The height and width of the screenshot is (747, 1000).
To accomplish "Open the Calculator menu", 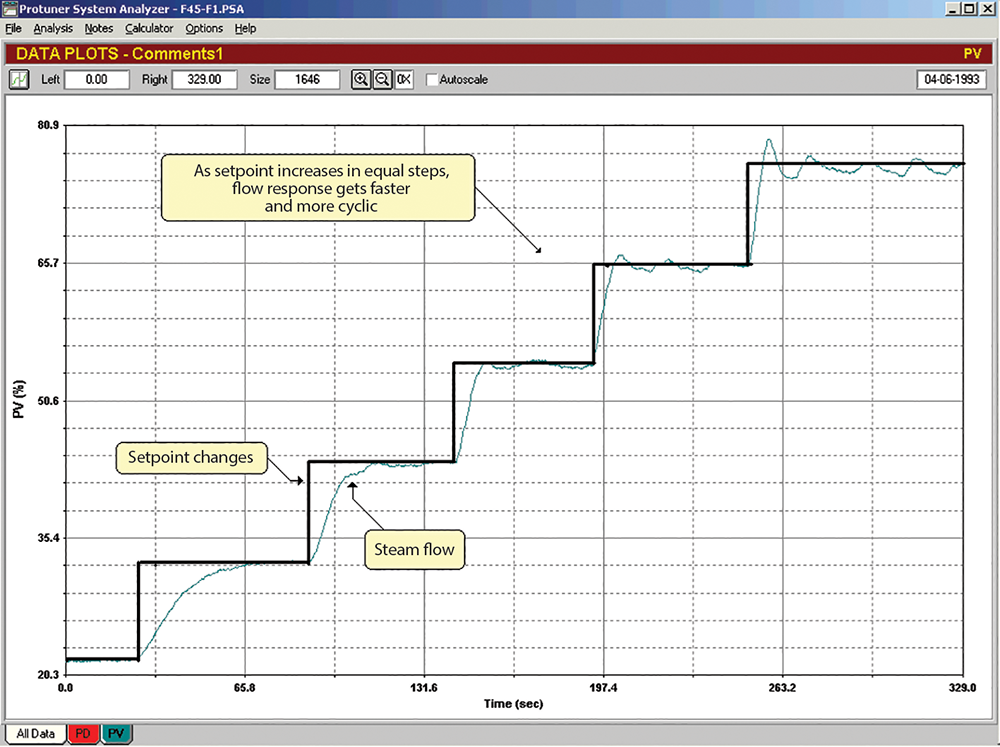I will 149,28.
